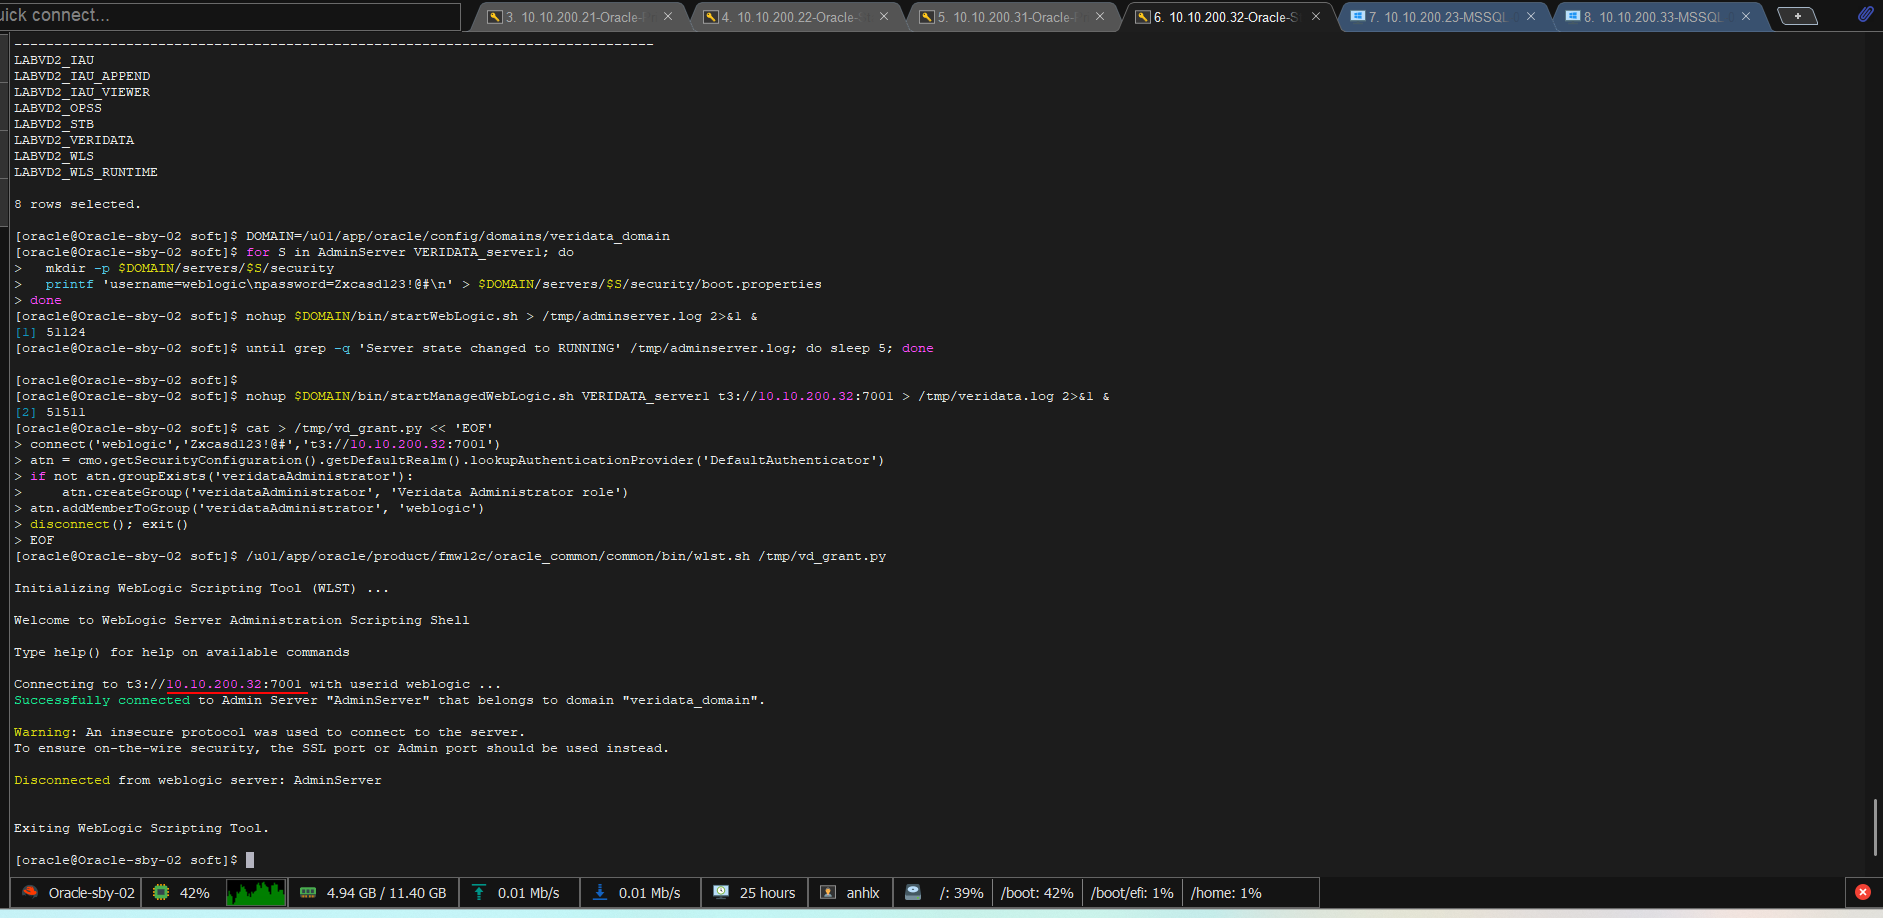
Task: Click the 4.94 GB / 11.40 GB memory value
Action: pos(386,893)
